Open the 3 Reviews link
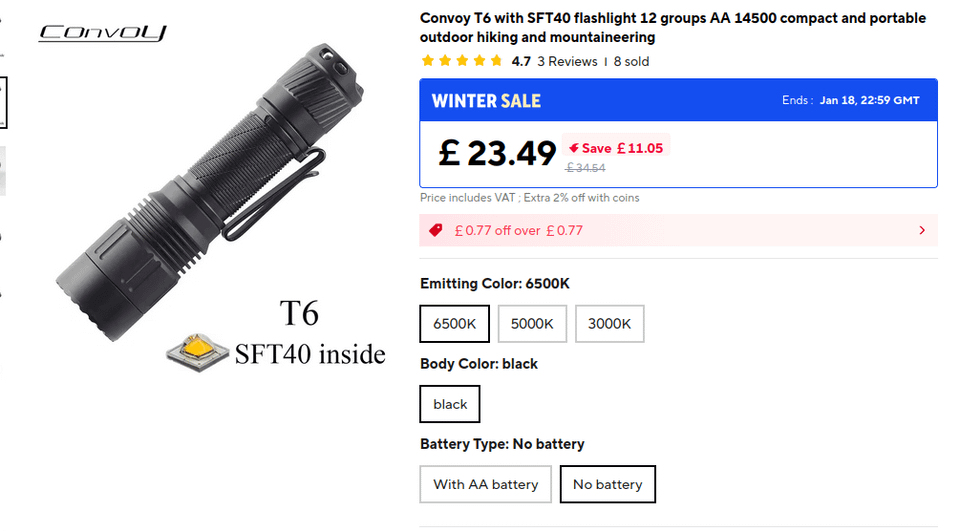This screenshot has height=532, width=960. (x=567, y=61)
